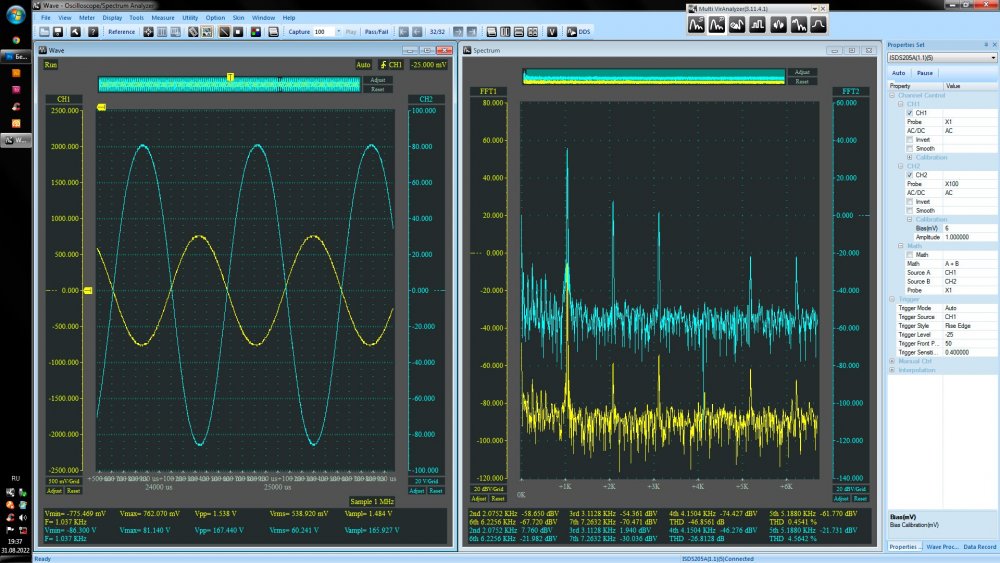Click the color palette toolbar icon

coord(255,32)
